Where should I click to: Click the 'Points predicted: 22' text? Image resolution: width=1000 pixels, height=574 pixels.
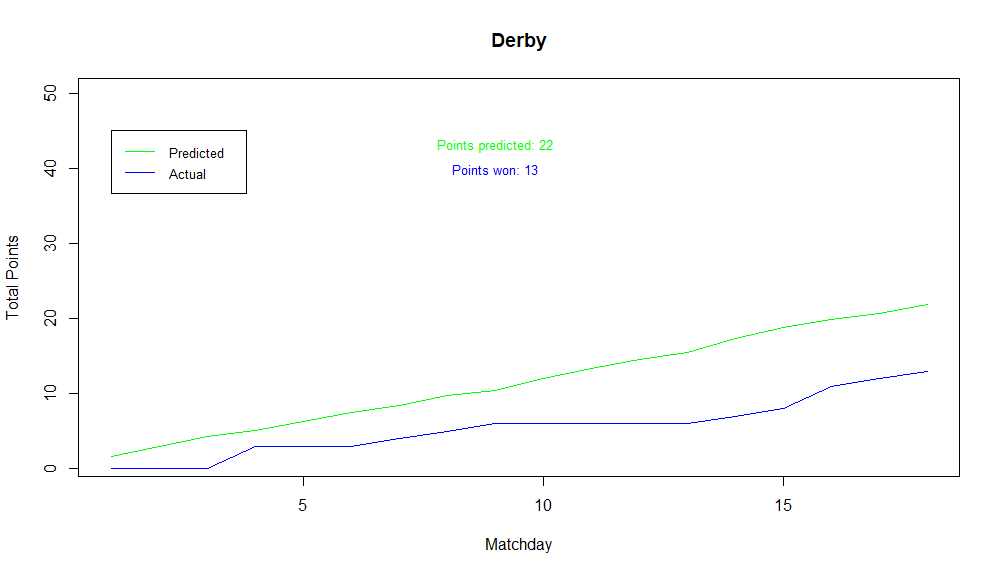(495, 145)
